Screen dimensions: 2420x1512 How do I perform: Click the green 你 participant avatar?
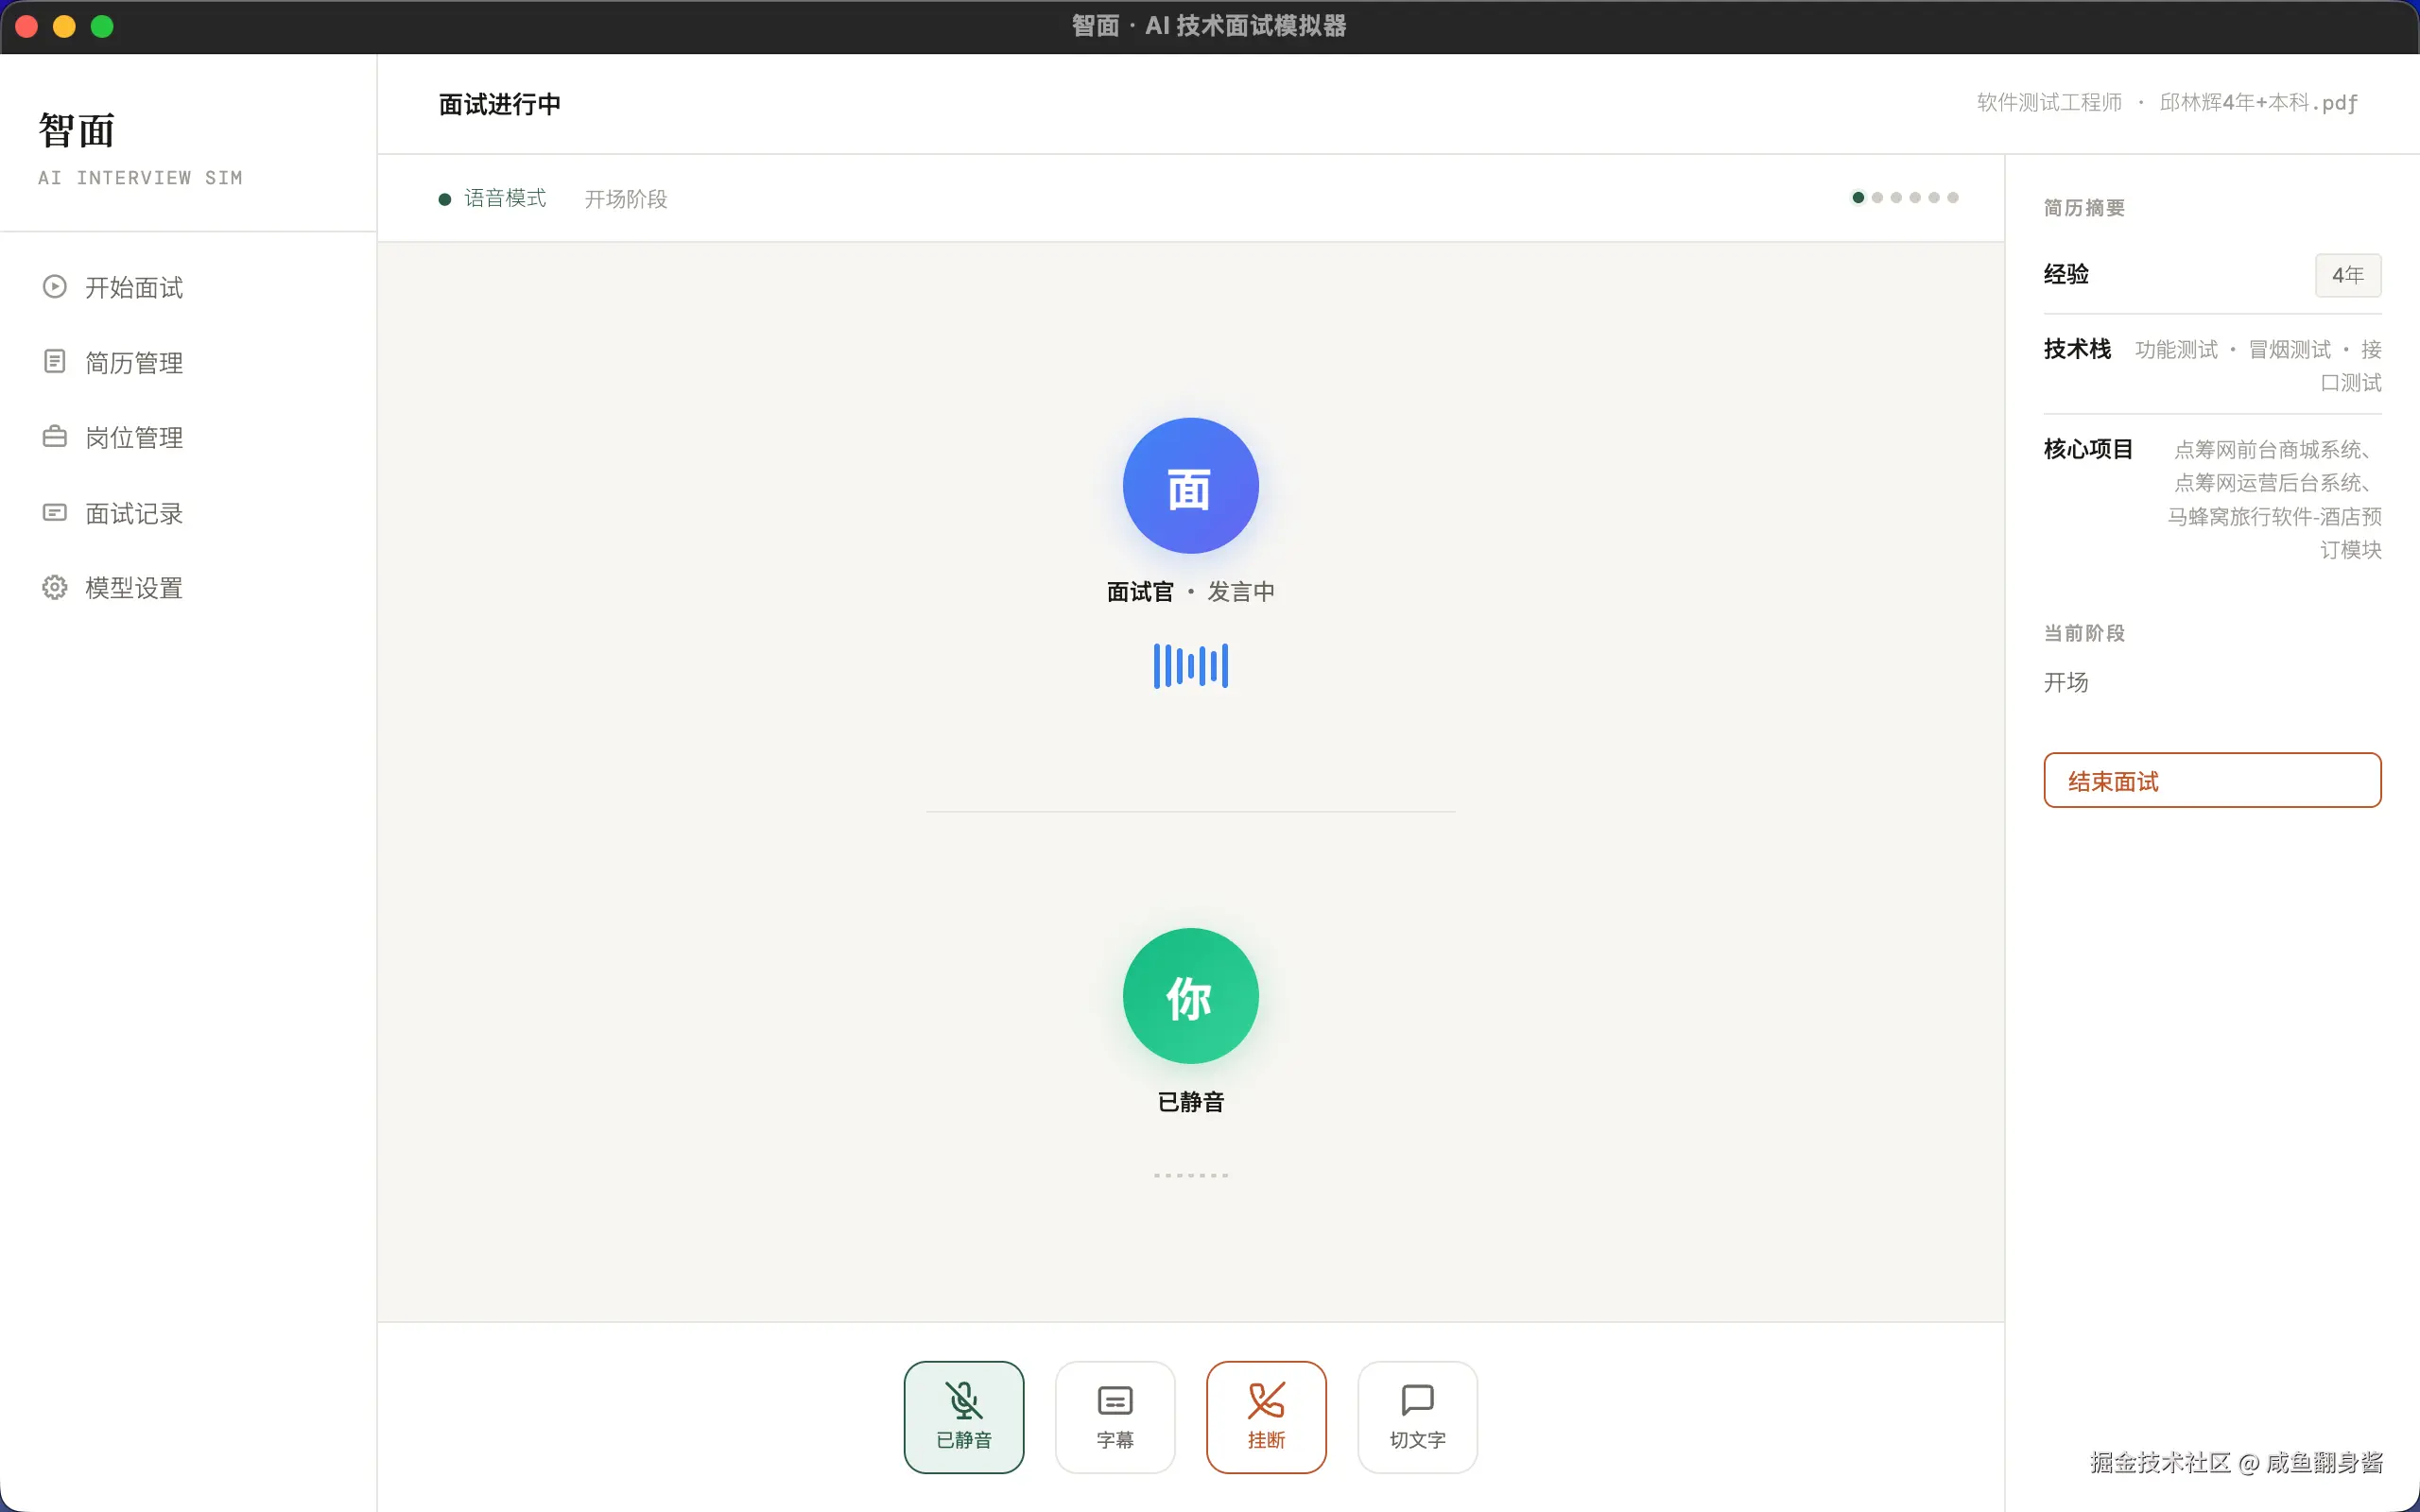(x=1190, y=996)
